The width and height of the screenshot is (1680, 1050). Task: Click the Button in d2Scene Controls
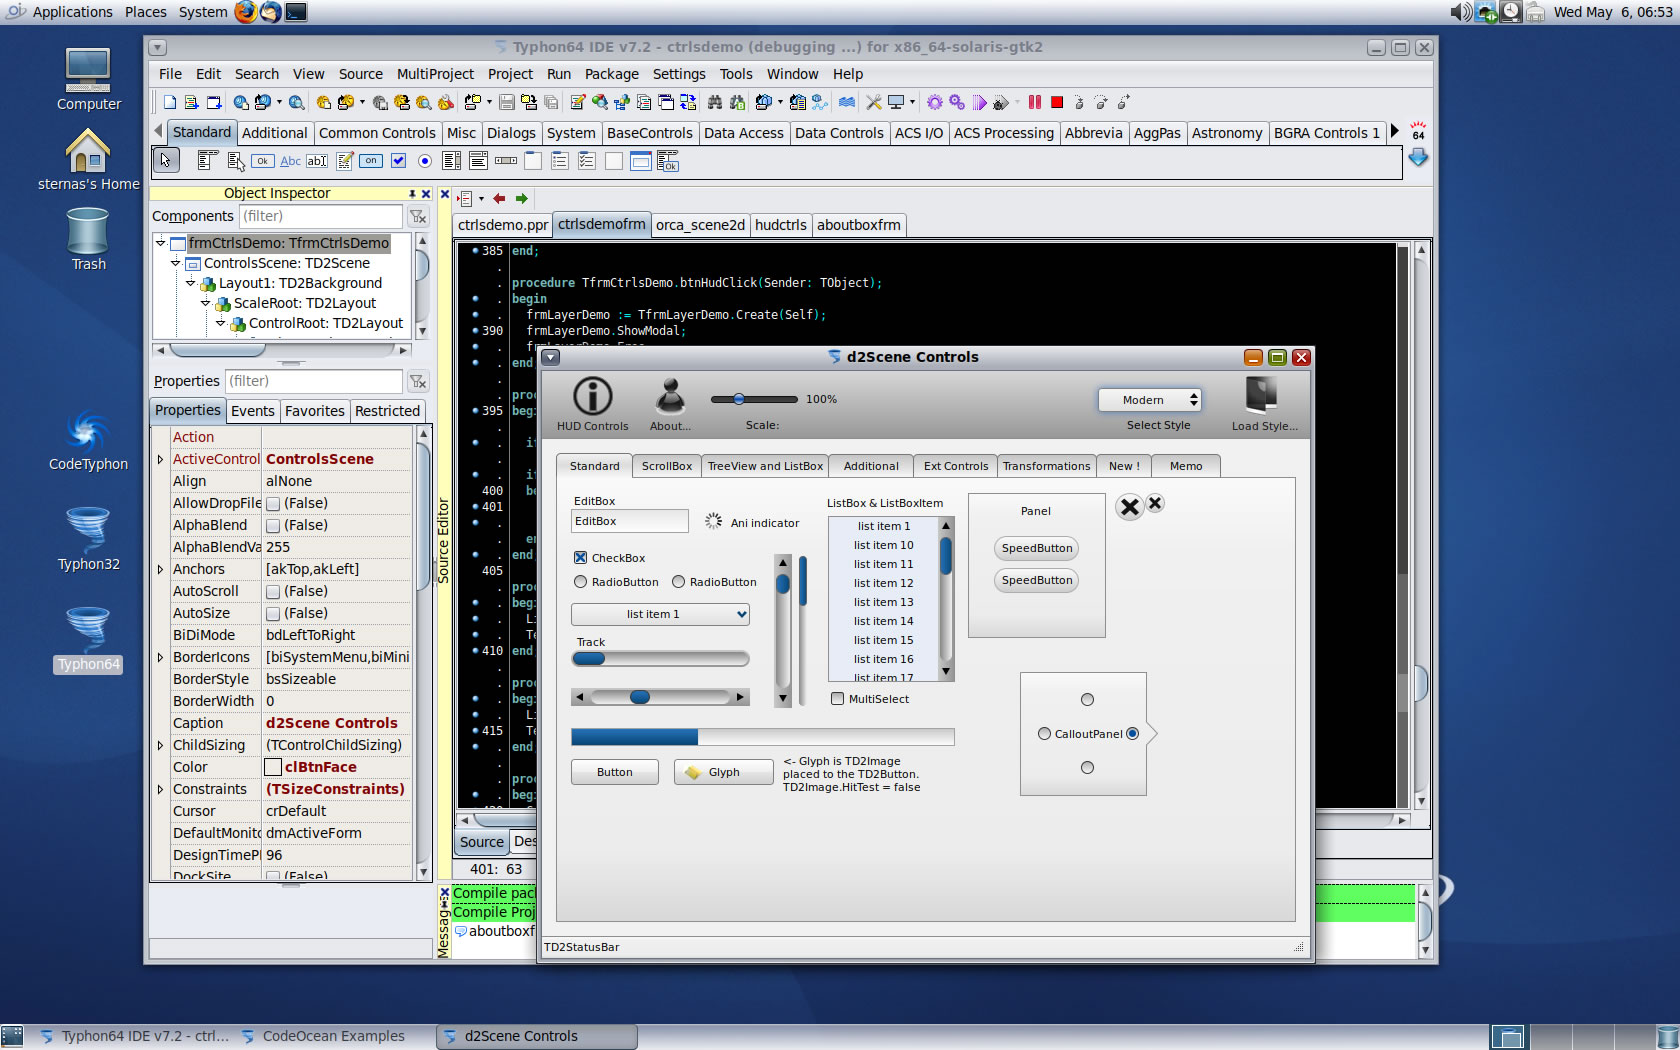pos(615,772)
